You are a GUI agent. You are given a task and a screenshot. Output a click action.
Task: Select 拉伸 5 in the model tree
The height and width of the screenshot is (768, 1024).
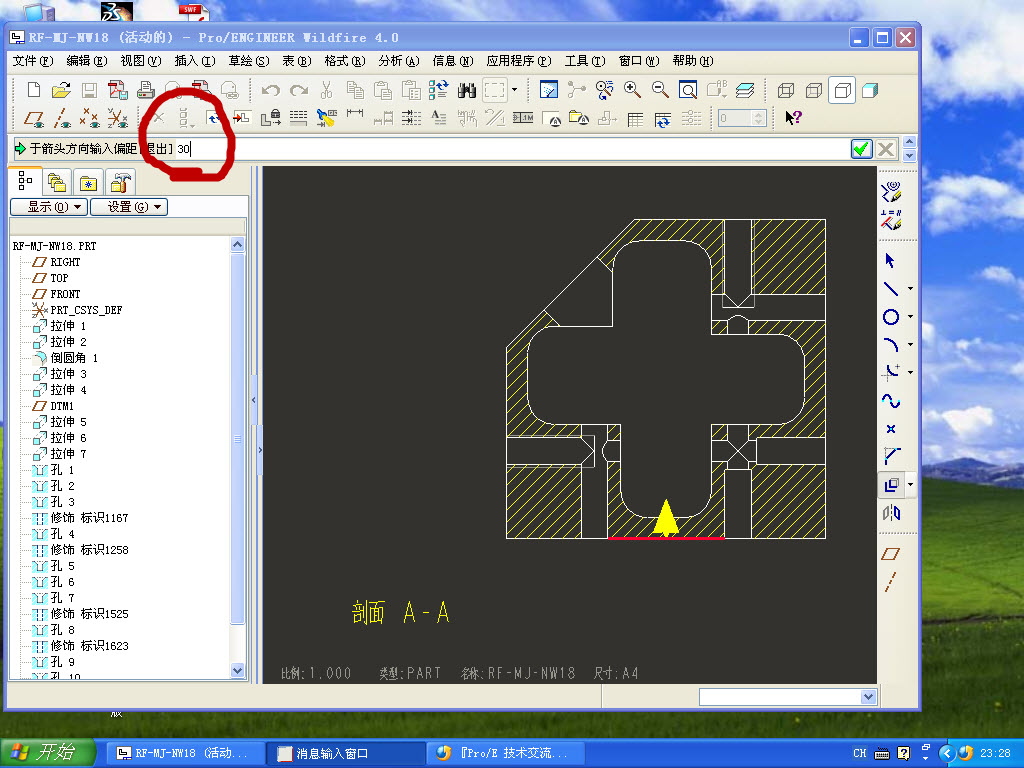[x=69, y=422]
